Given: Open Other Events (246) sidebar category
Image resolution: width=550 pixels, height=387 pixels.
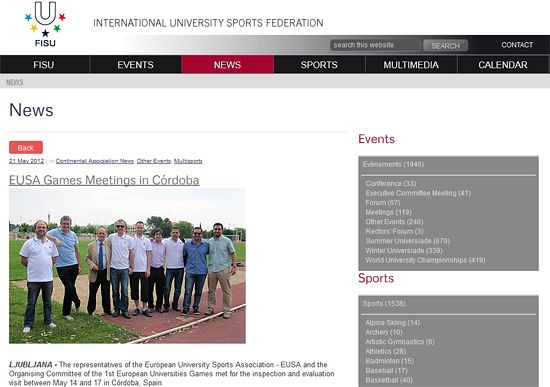Looking at the screenshot, I should (394, 222).
